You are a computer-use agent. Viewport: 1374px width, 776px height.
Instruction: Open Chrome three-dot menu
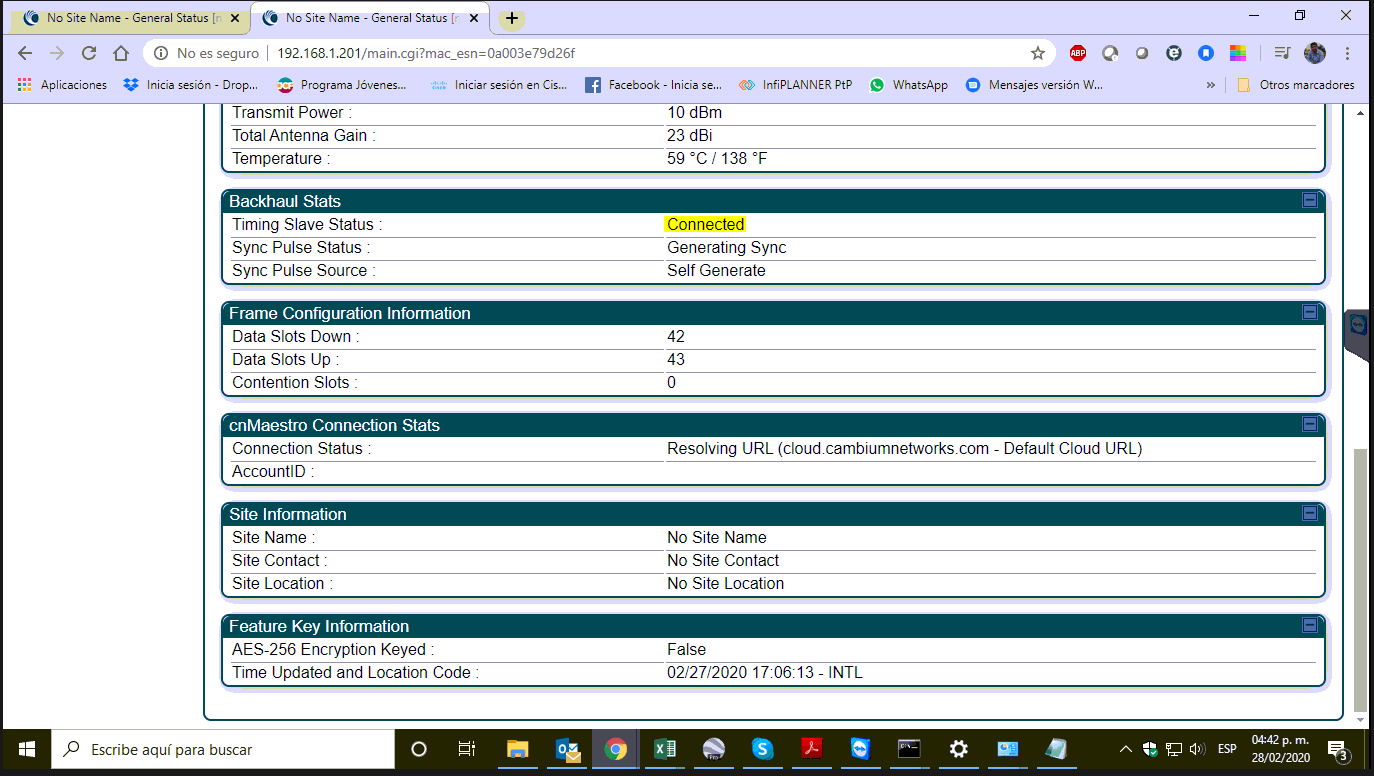(1348, 53)
